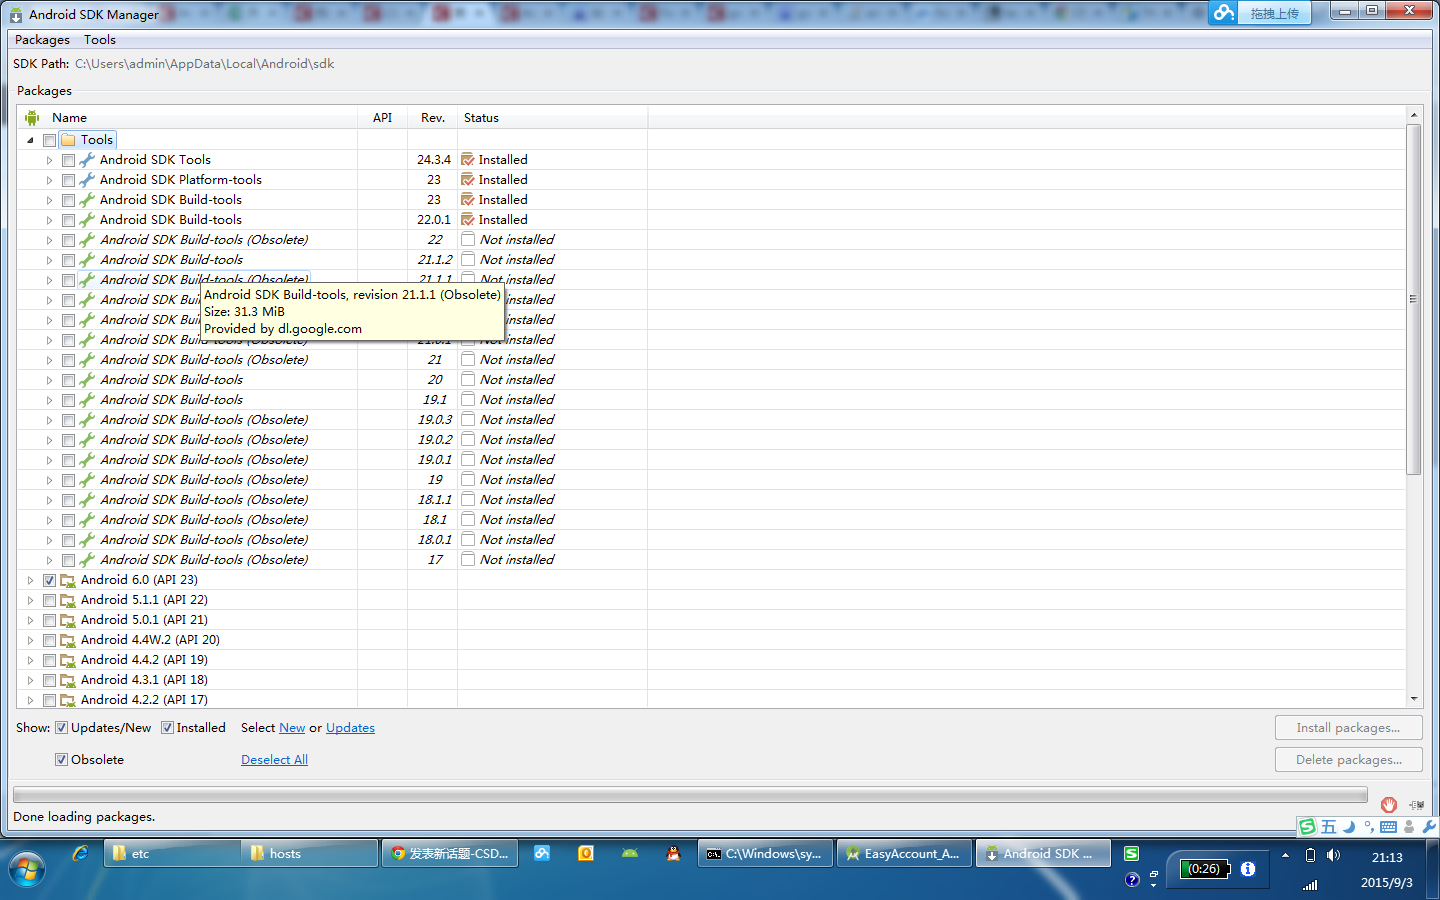Switch to the Chrome window in taskbar
Image resolution: width=1440 pixels, height=900 pixels.
point(450,853)
